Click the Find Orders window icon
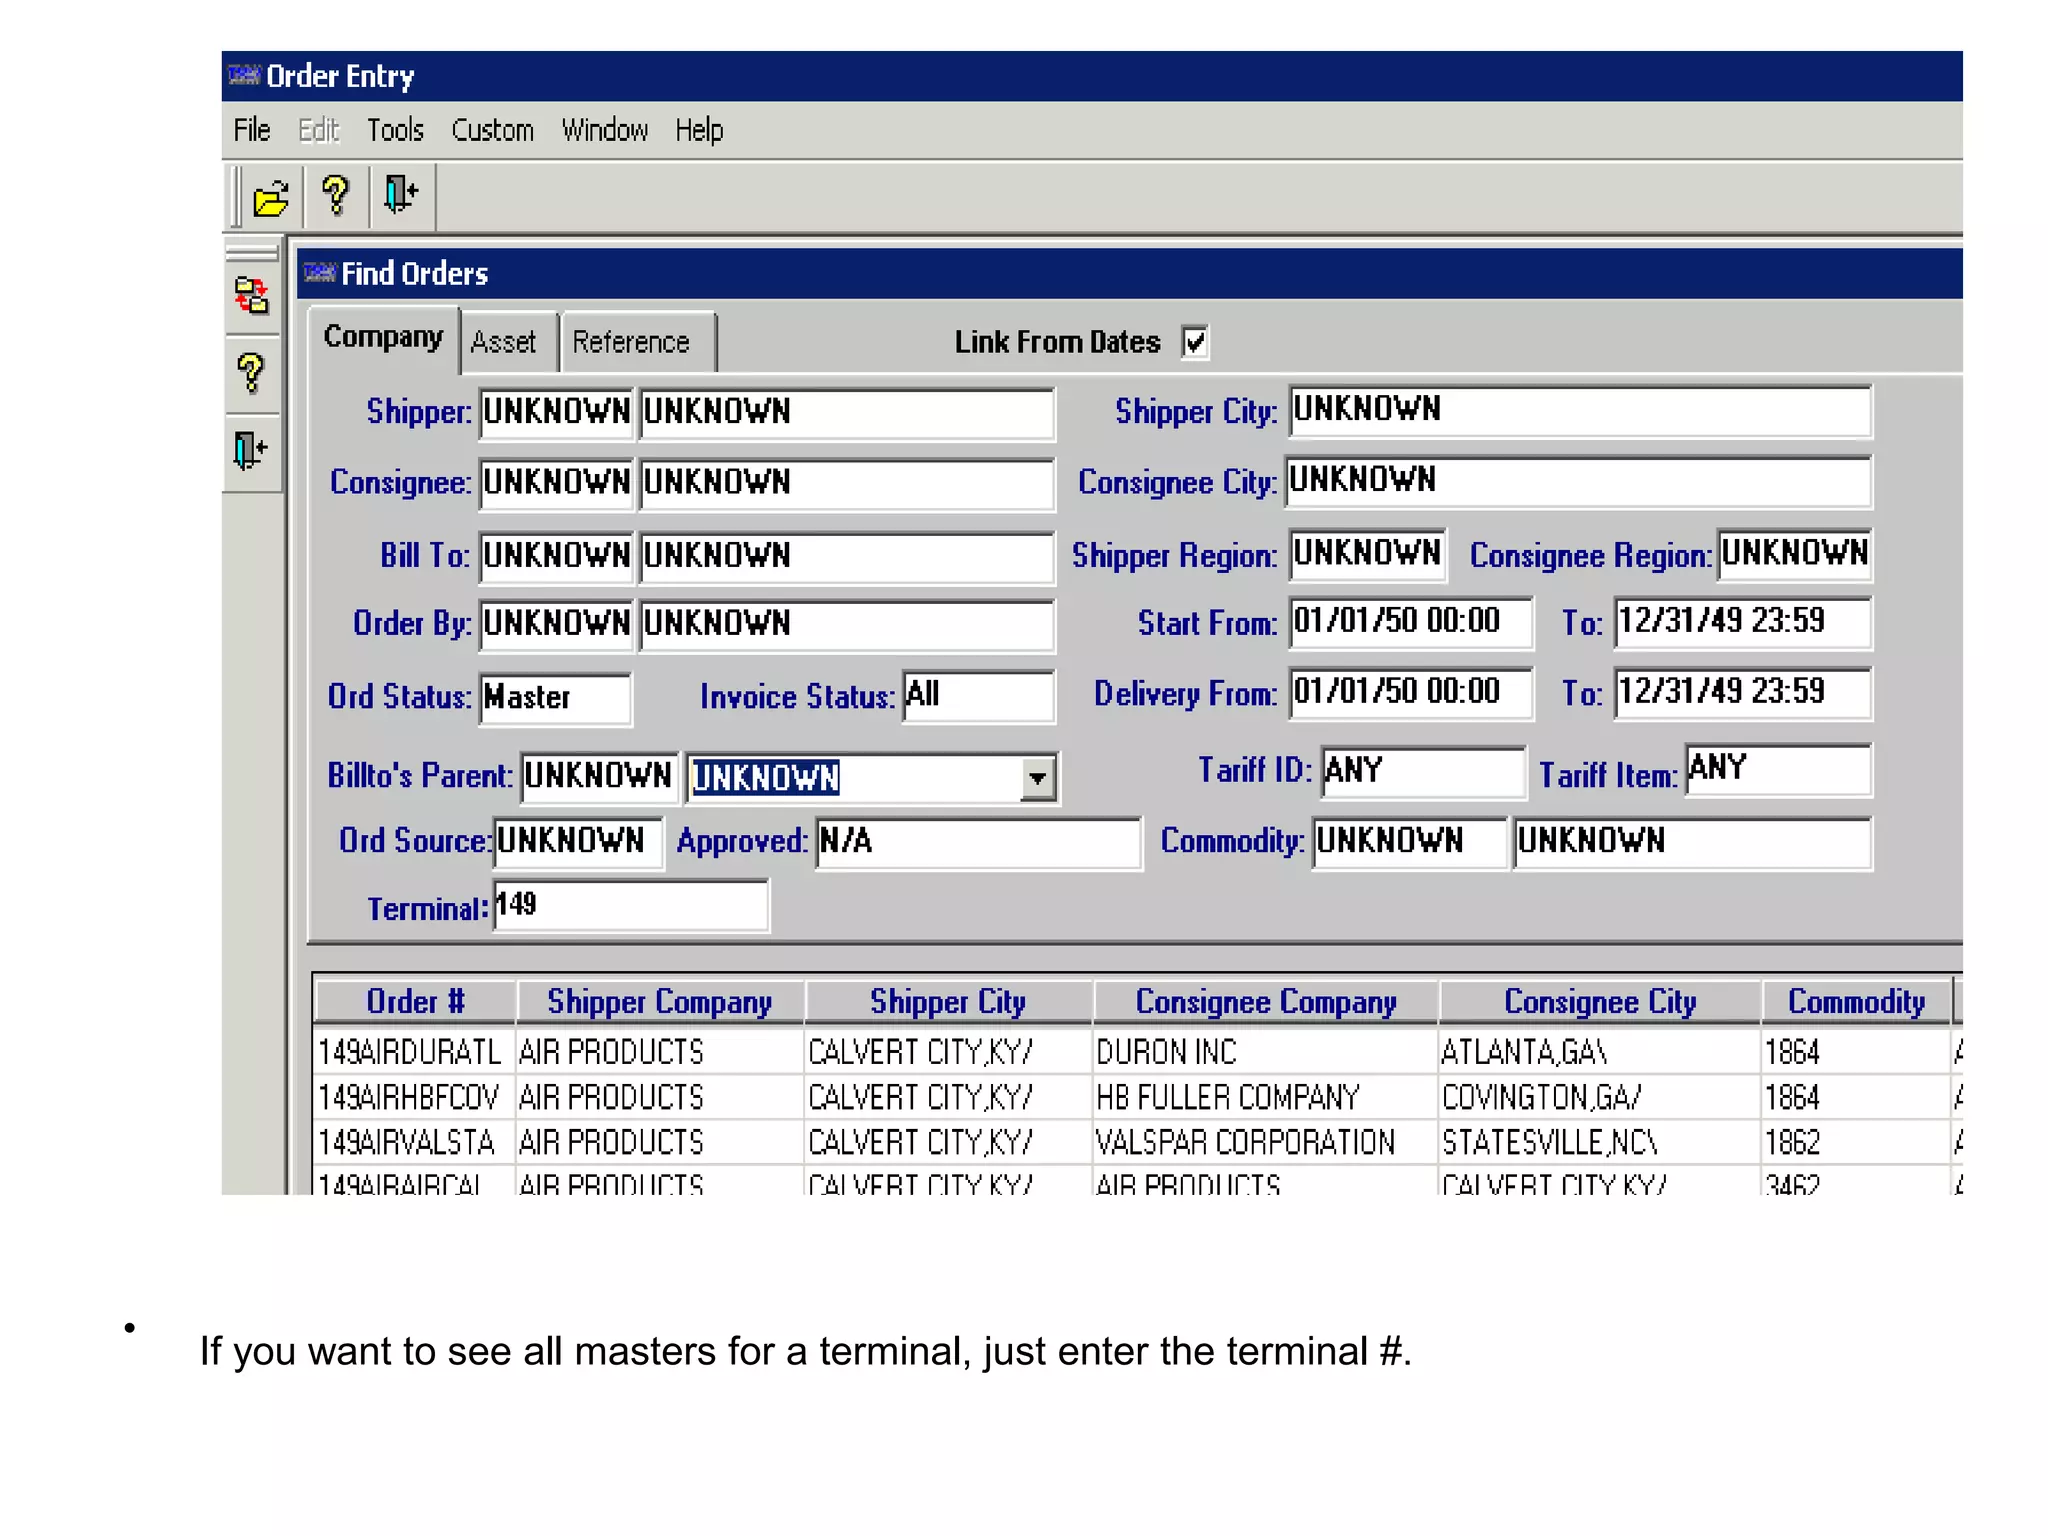 (x=319, y=273)
